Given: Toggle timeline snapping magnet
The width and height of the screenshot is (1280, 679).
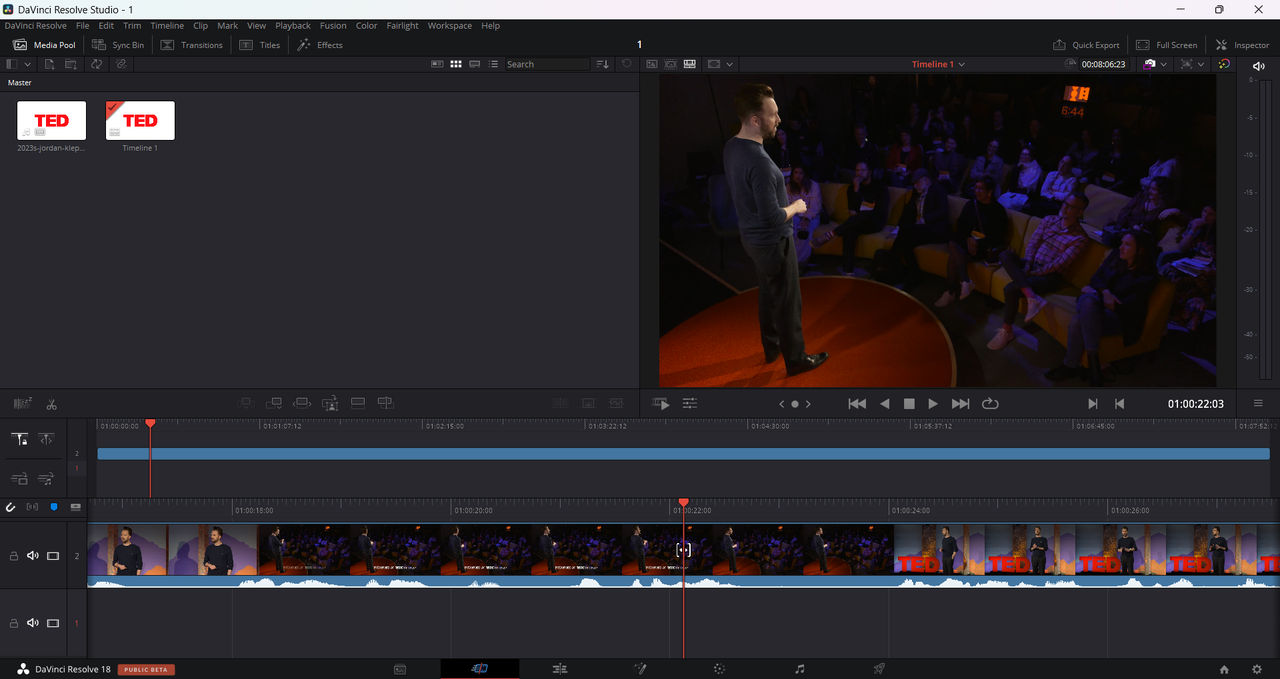Looking at the screenshot, I should click(11, 507).
